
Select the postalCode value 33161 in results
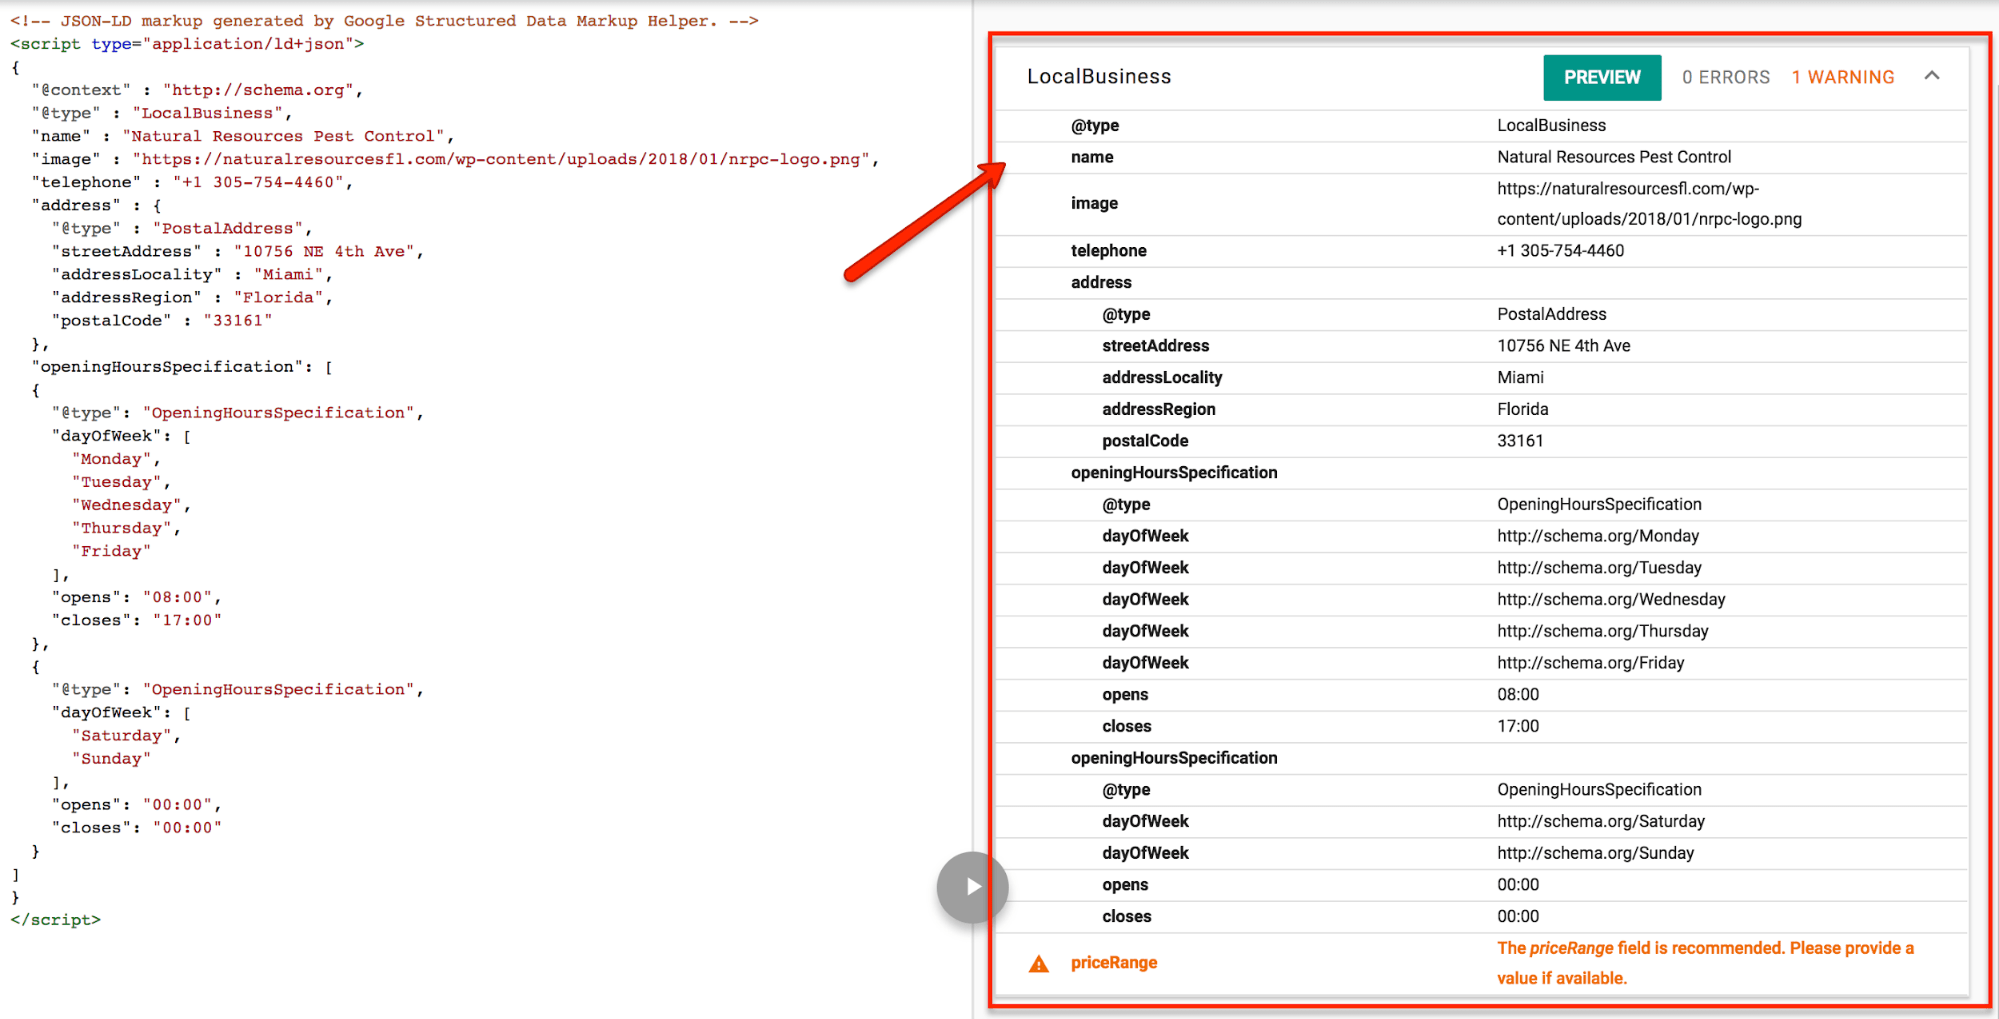pyautogui.click(x=1520, y=441)
